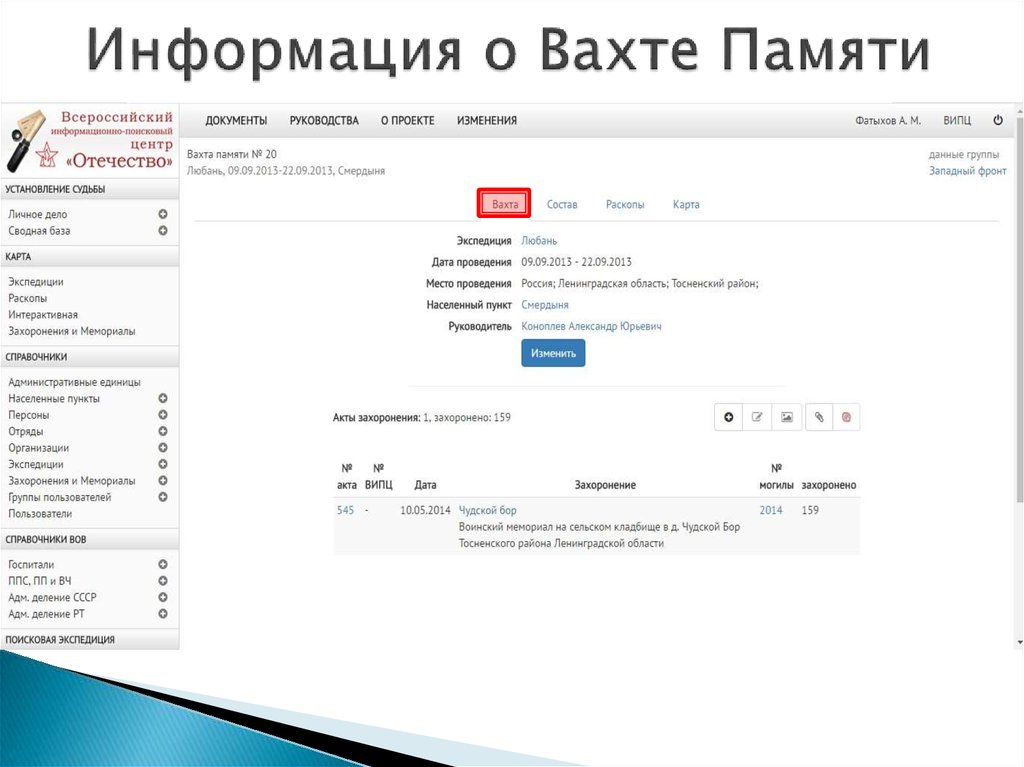1024x767 pixels.
Task: Select the Западный фронт group link
Action: pyautogui.click(x=969, y=170)
